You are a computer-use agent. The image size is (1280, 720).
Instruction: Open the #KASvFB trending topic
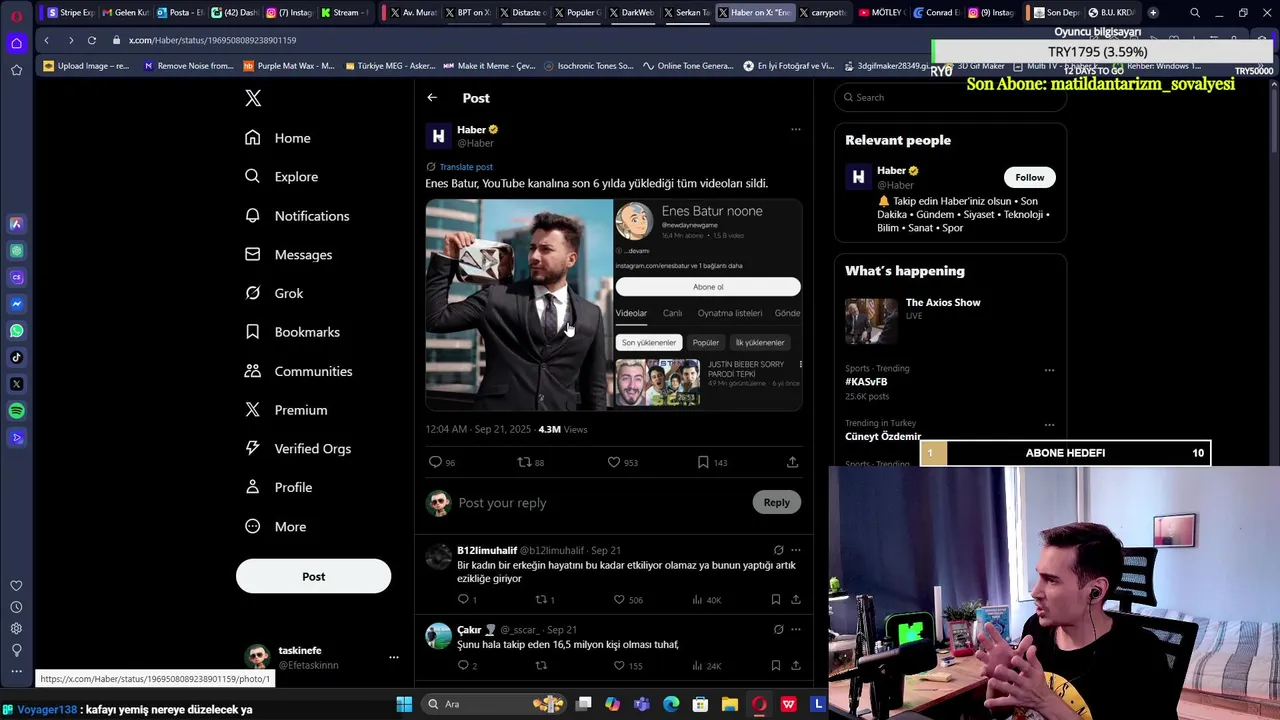866,381
